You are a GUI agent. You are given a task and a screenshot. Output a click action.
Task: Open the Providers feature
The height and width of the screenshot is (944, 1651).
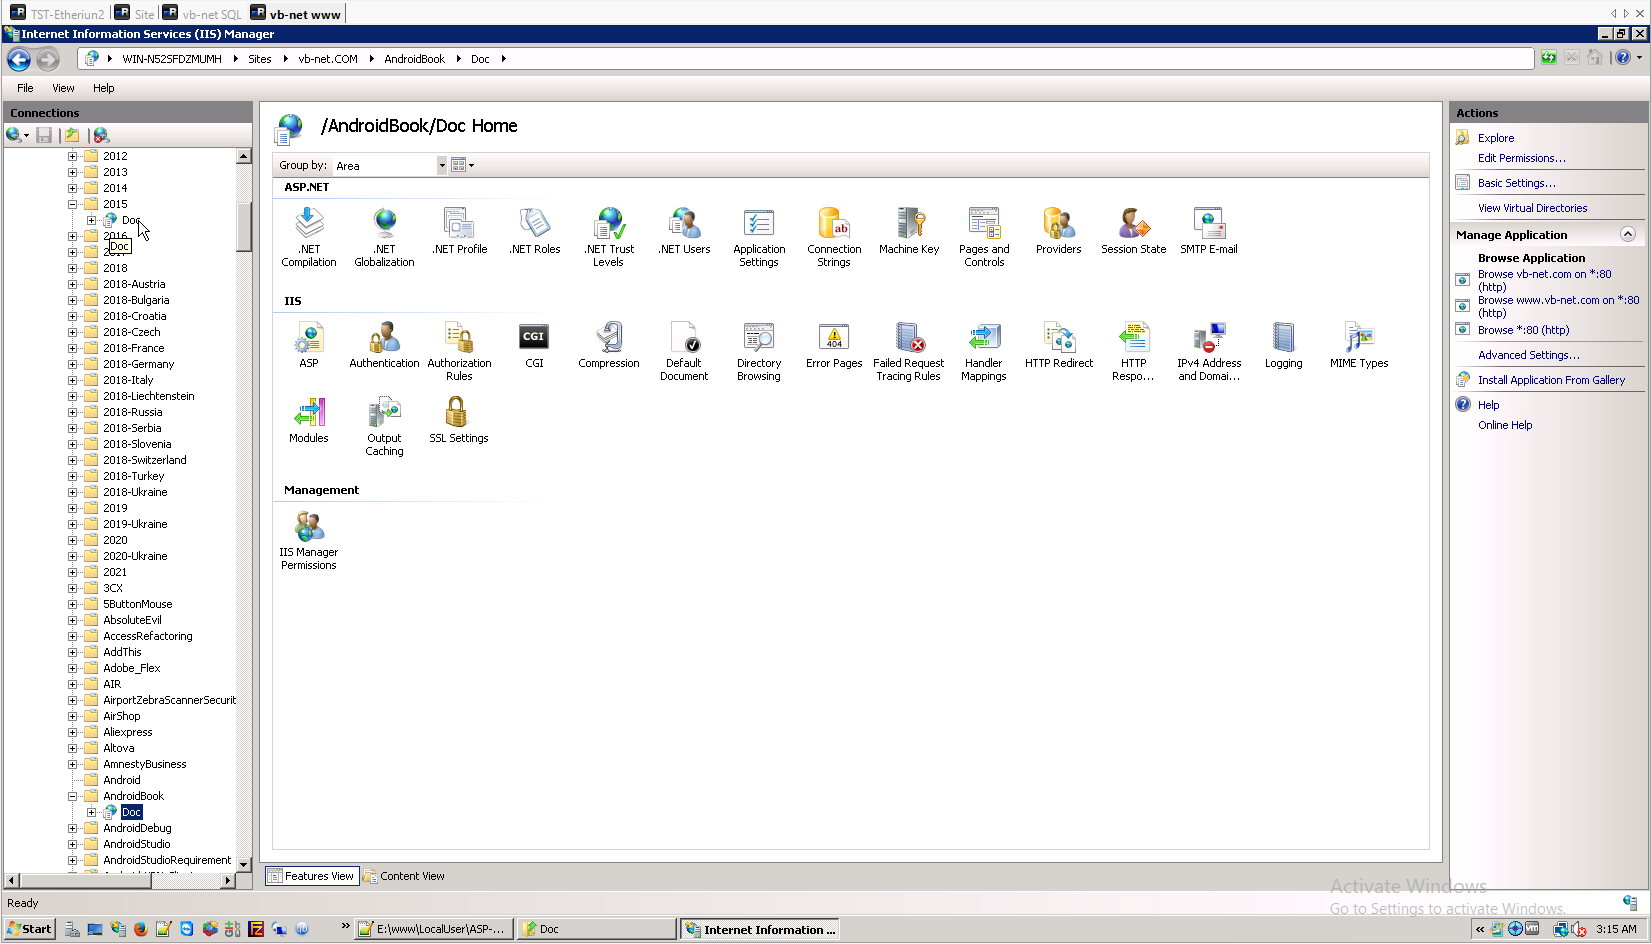1059,231
